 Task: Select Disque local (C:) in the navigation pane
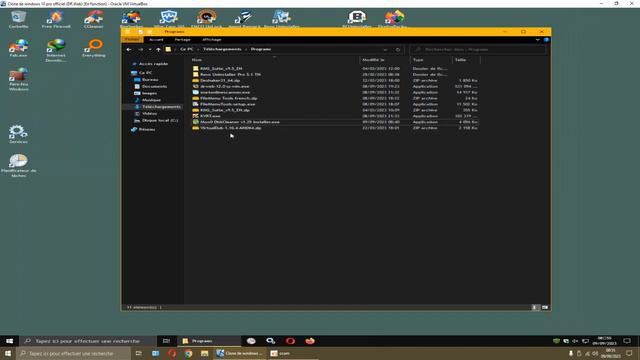click(x=160, y=120)
